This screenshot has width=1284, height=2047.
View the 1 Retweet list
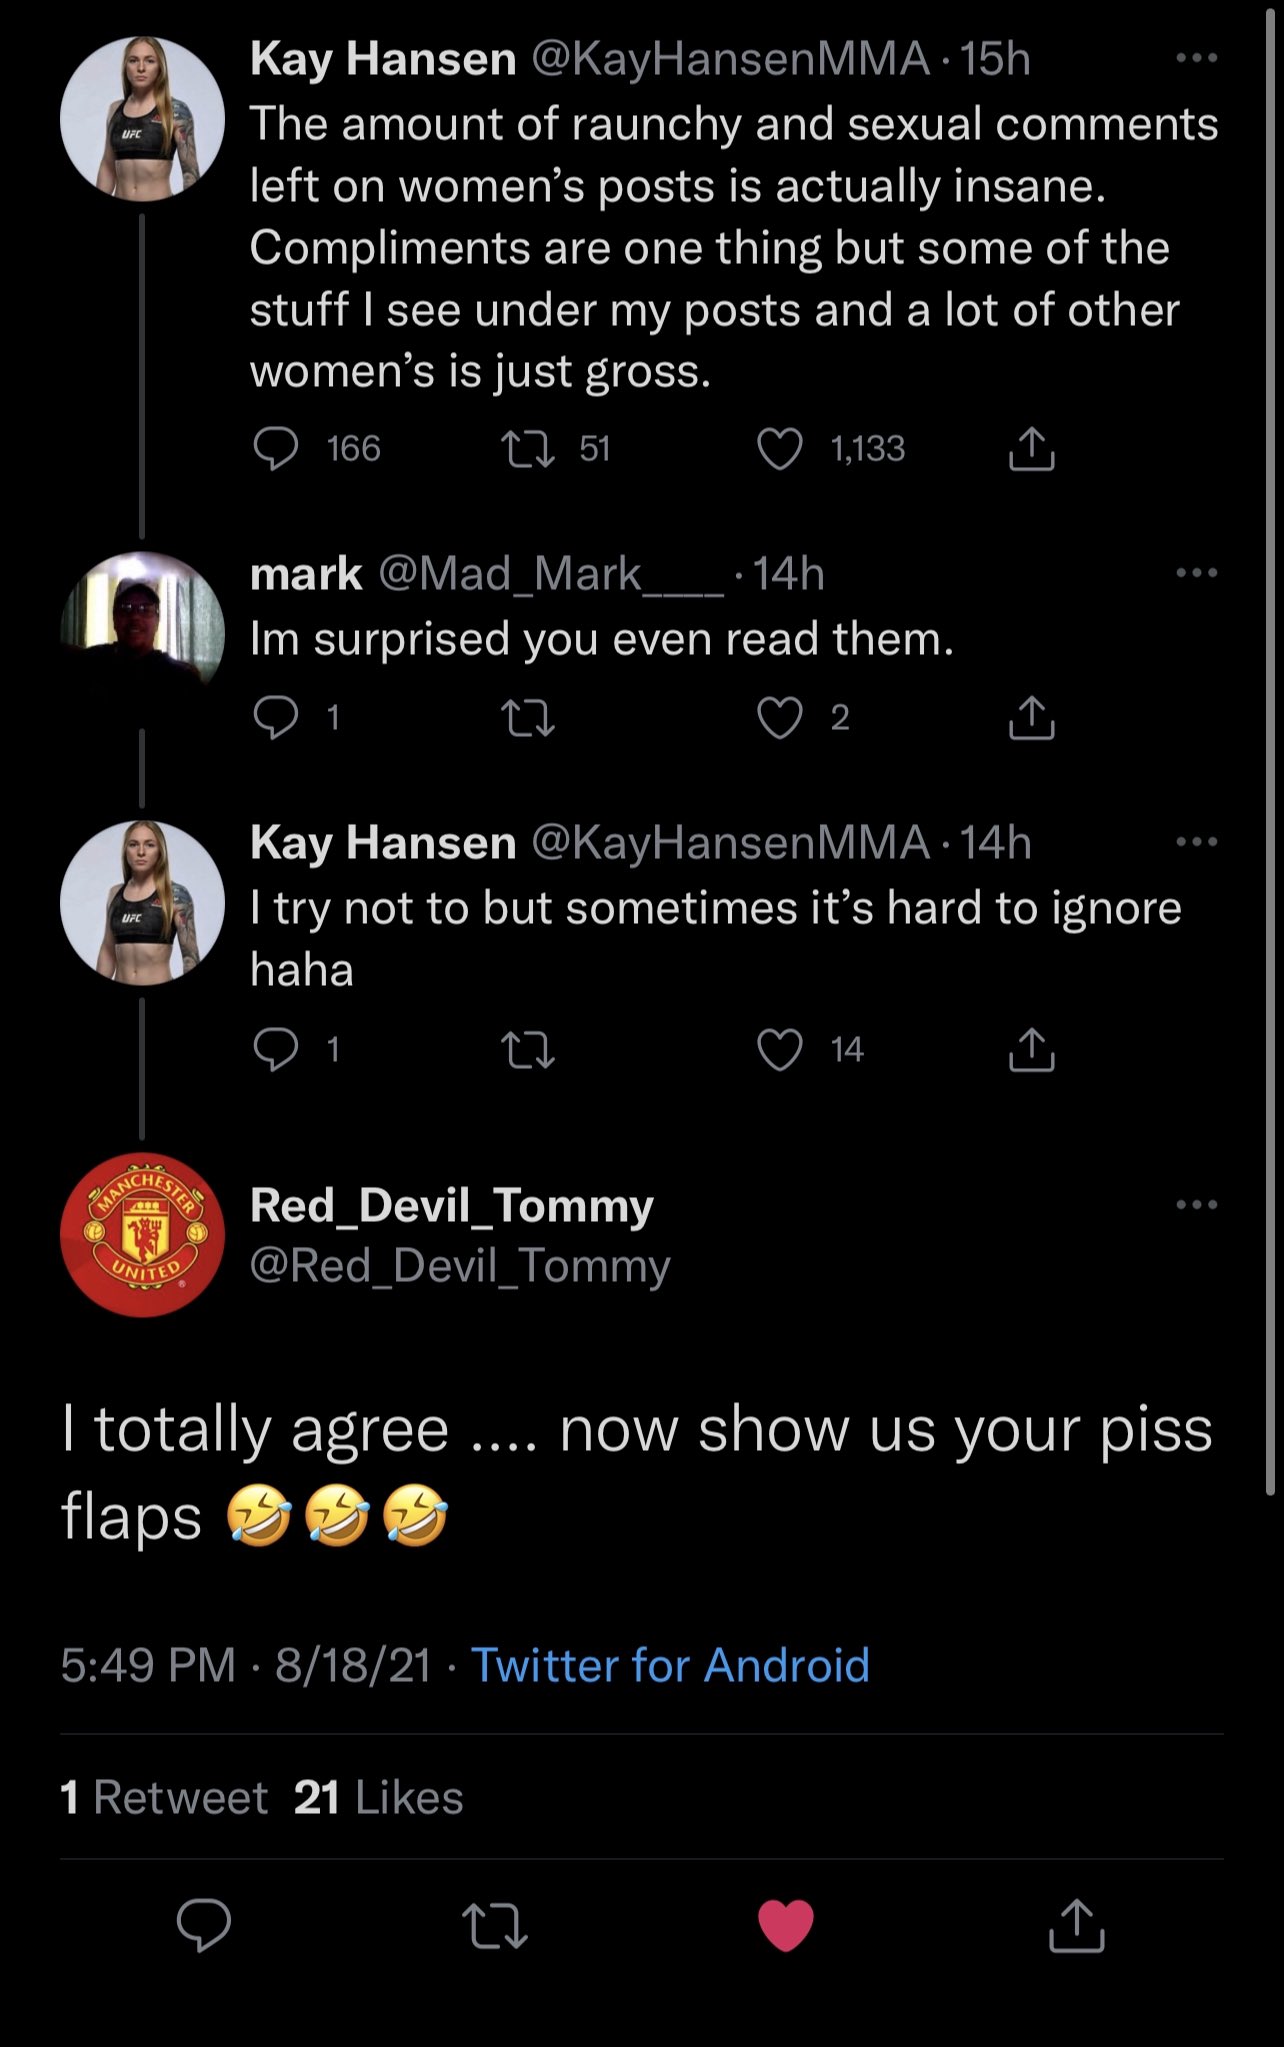[164, 1797]
